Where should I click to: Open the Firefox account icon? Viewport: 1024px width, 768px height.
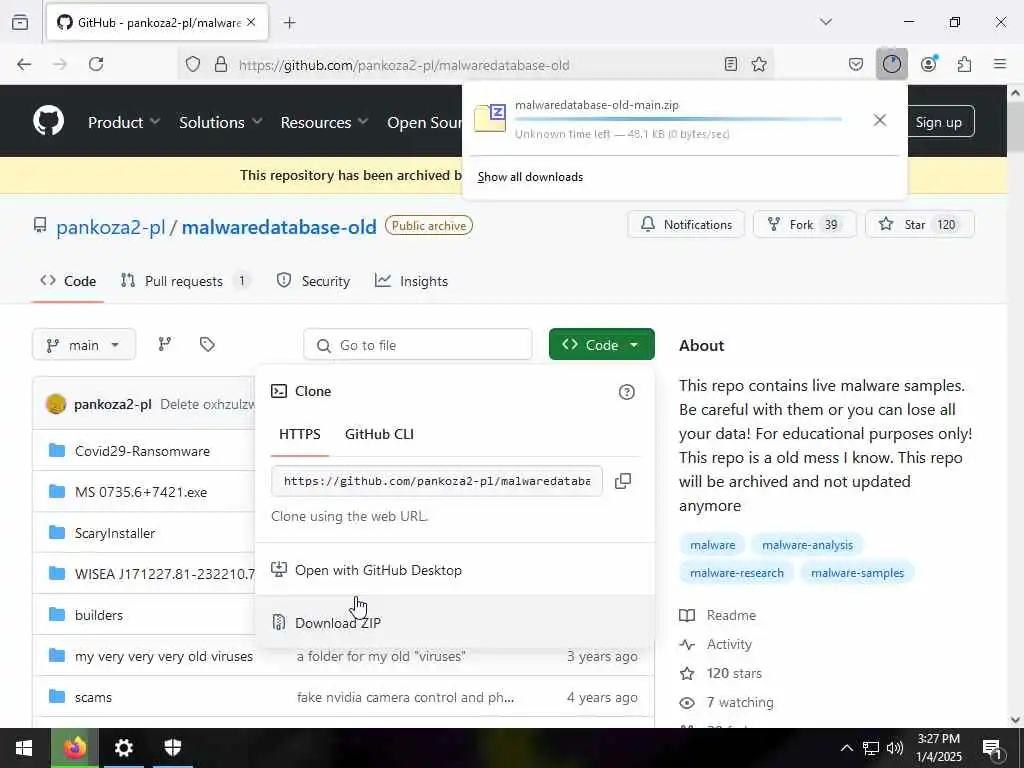click(x=929, y=64)
